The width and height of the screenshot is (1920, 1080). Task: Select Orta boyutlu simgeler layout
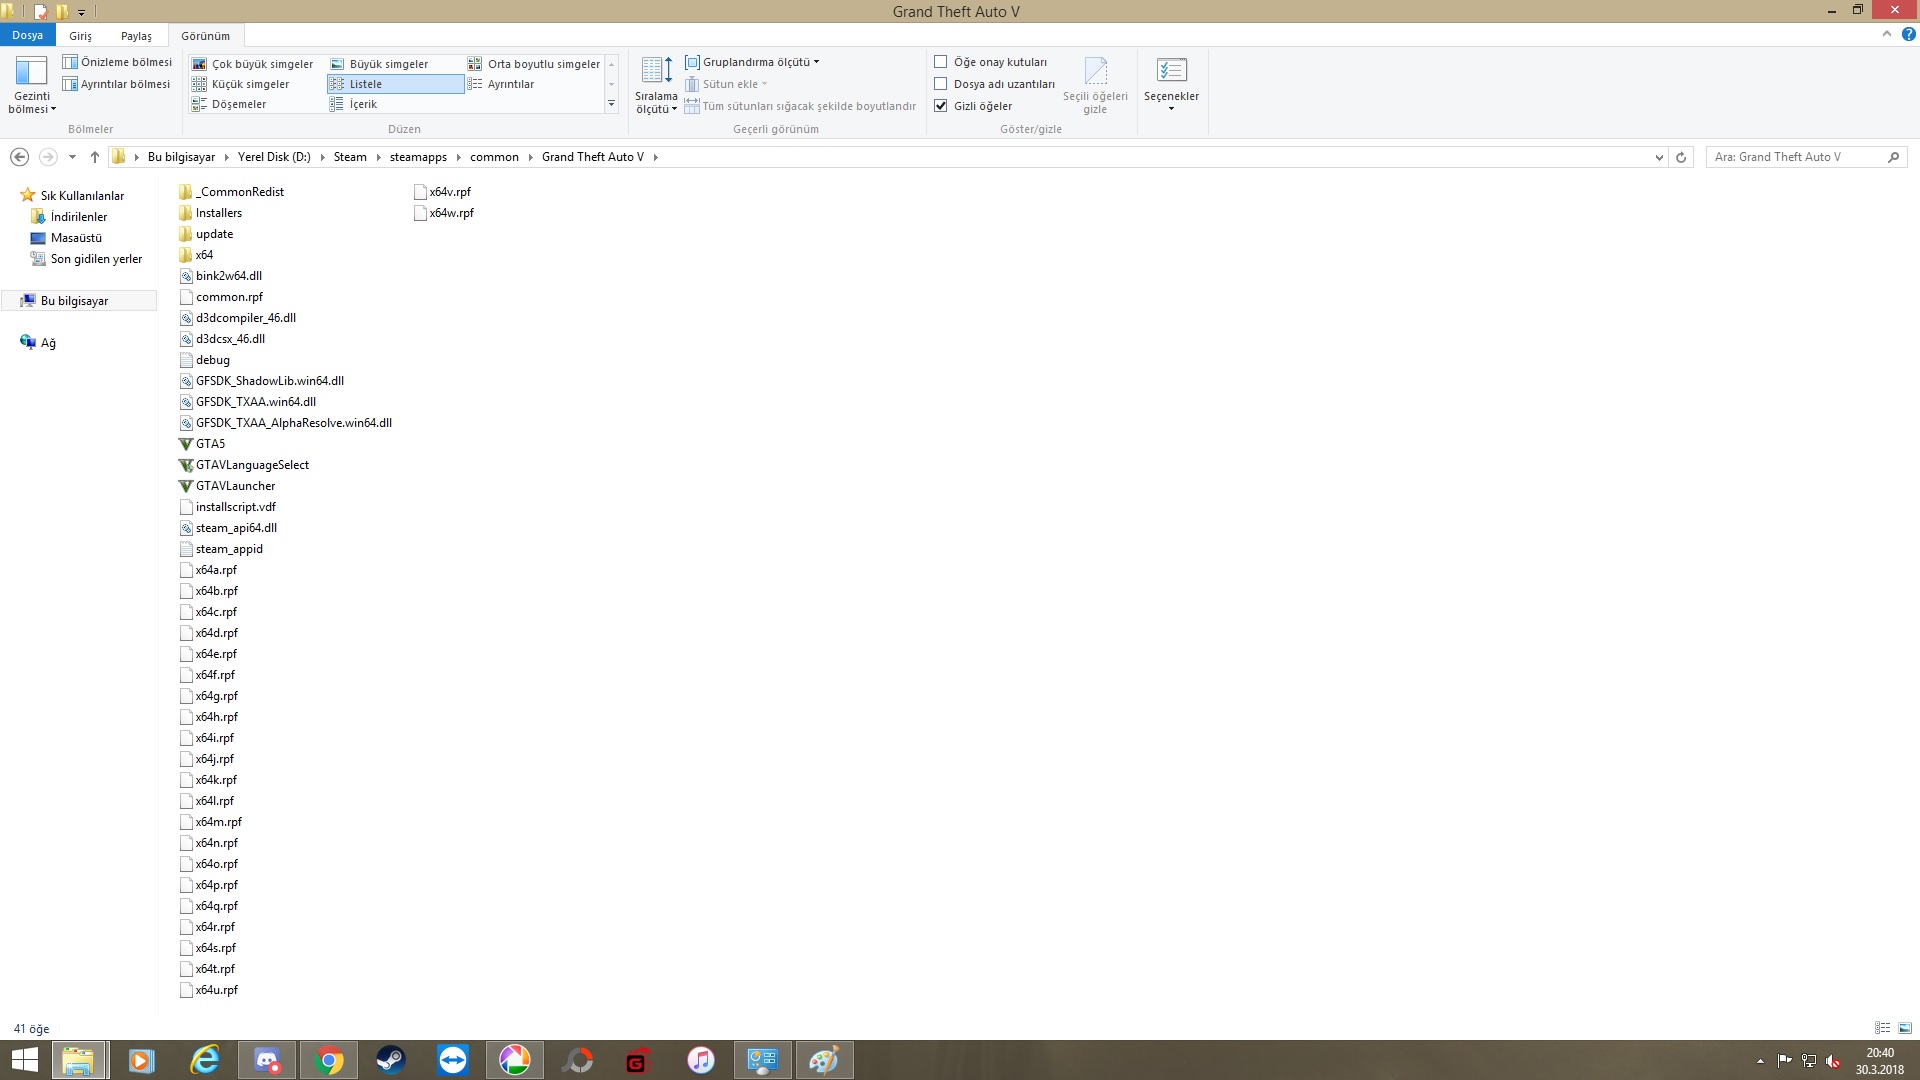[x=534, y=64]
